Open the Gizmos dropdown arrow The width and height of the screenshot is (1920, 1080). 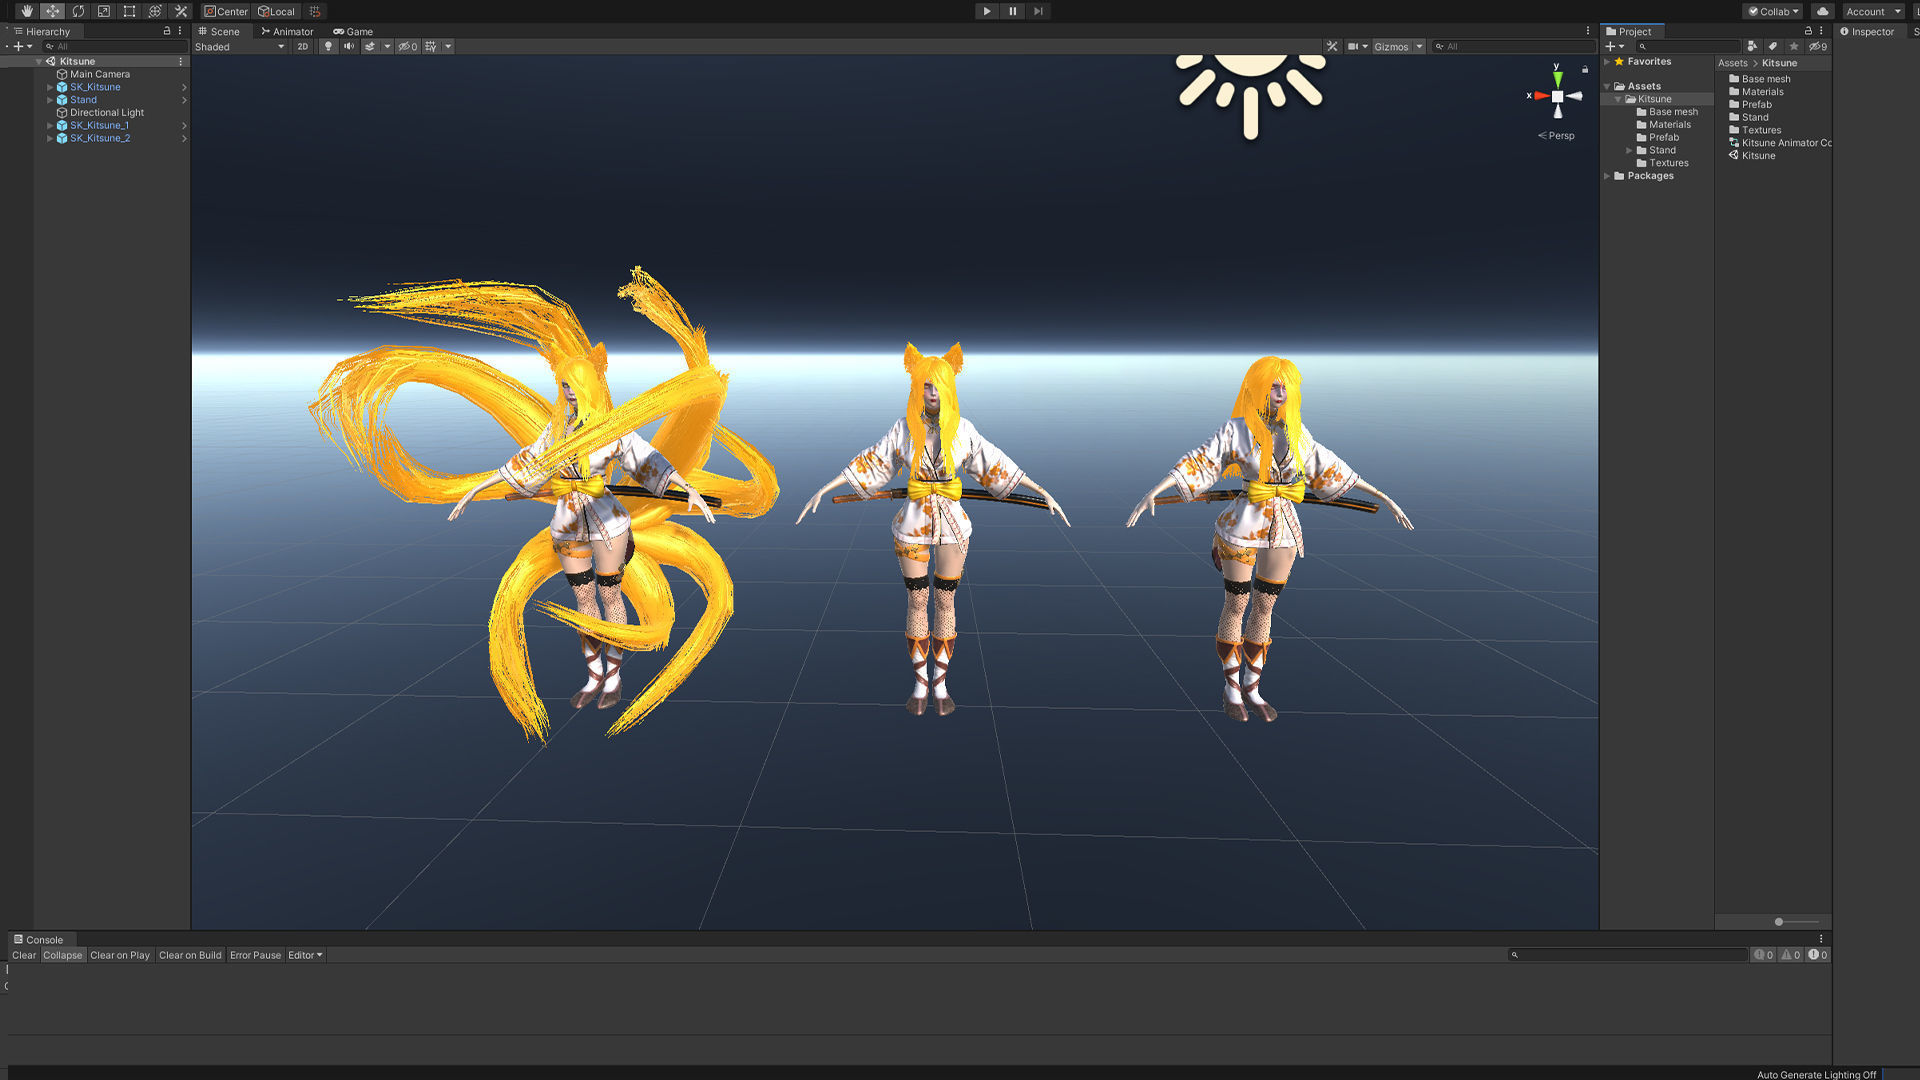click(1419, 46)
